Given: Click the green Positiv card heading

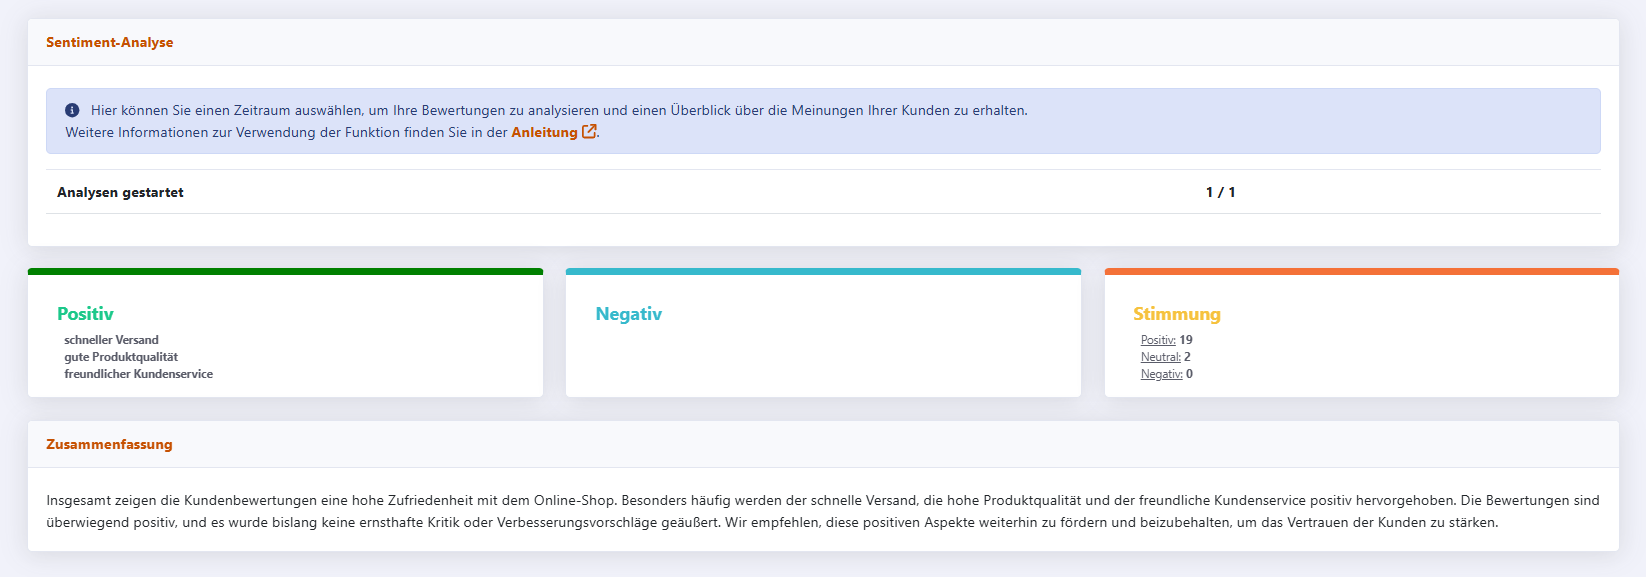Looking at the screenshot, I should [85, 314].
